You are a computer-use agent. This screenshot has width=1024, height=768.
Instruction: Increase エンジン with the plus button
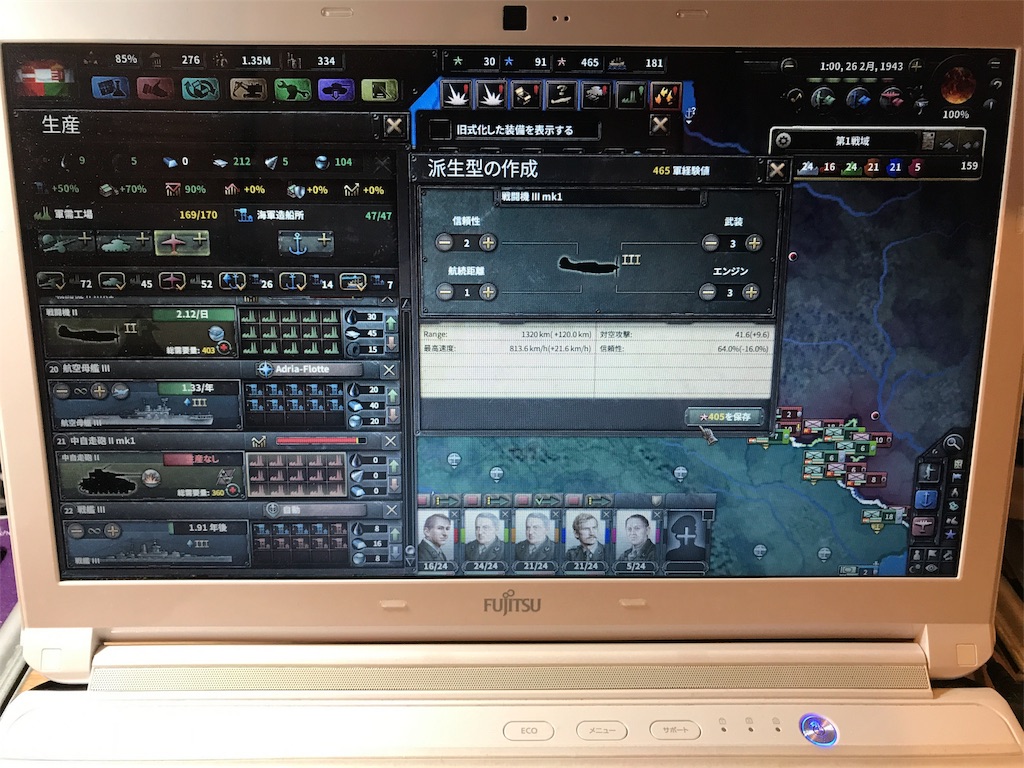(x=751, y=292)
